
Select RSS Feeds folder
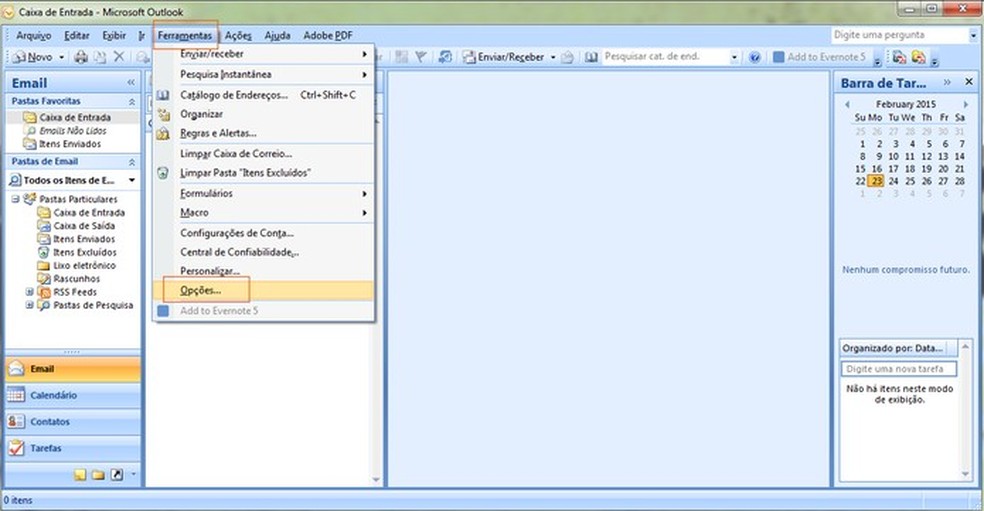tap(67, 292)
